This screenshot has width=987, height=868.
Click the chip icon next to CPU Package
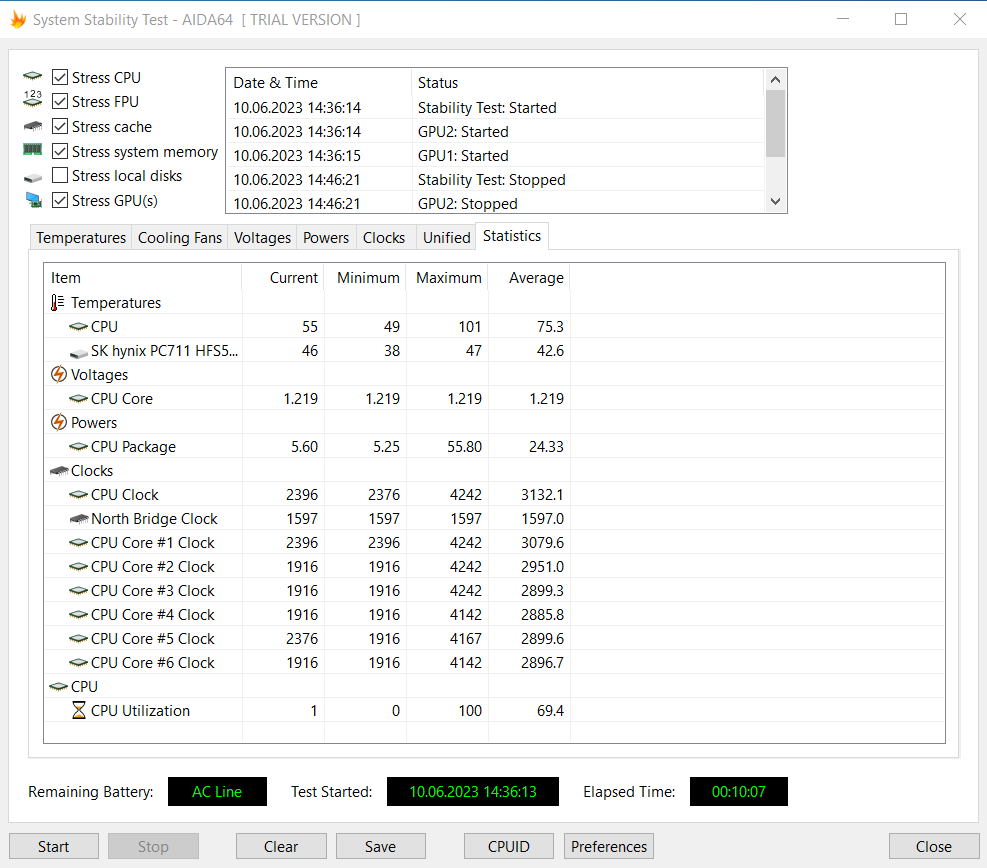coord(78,447)
